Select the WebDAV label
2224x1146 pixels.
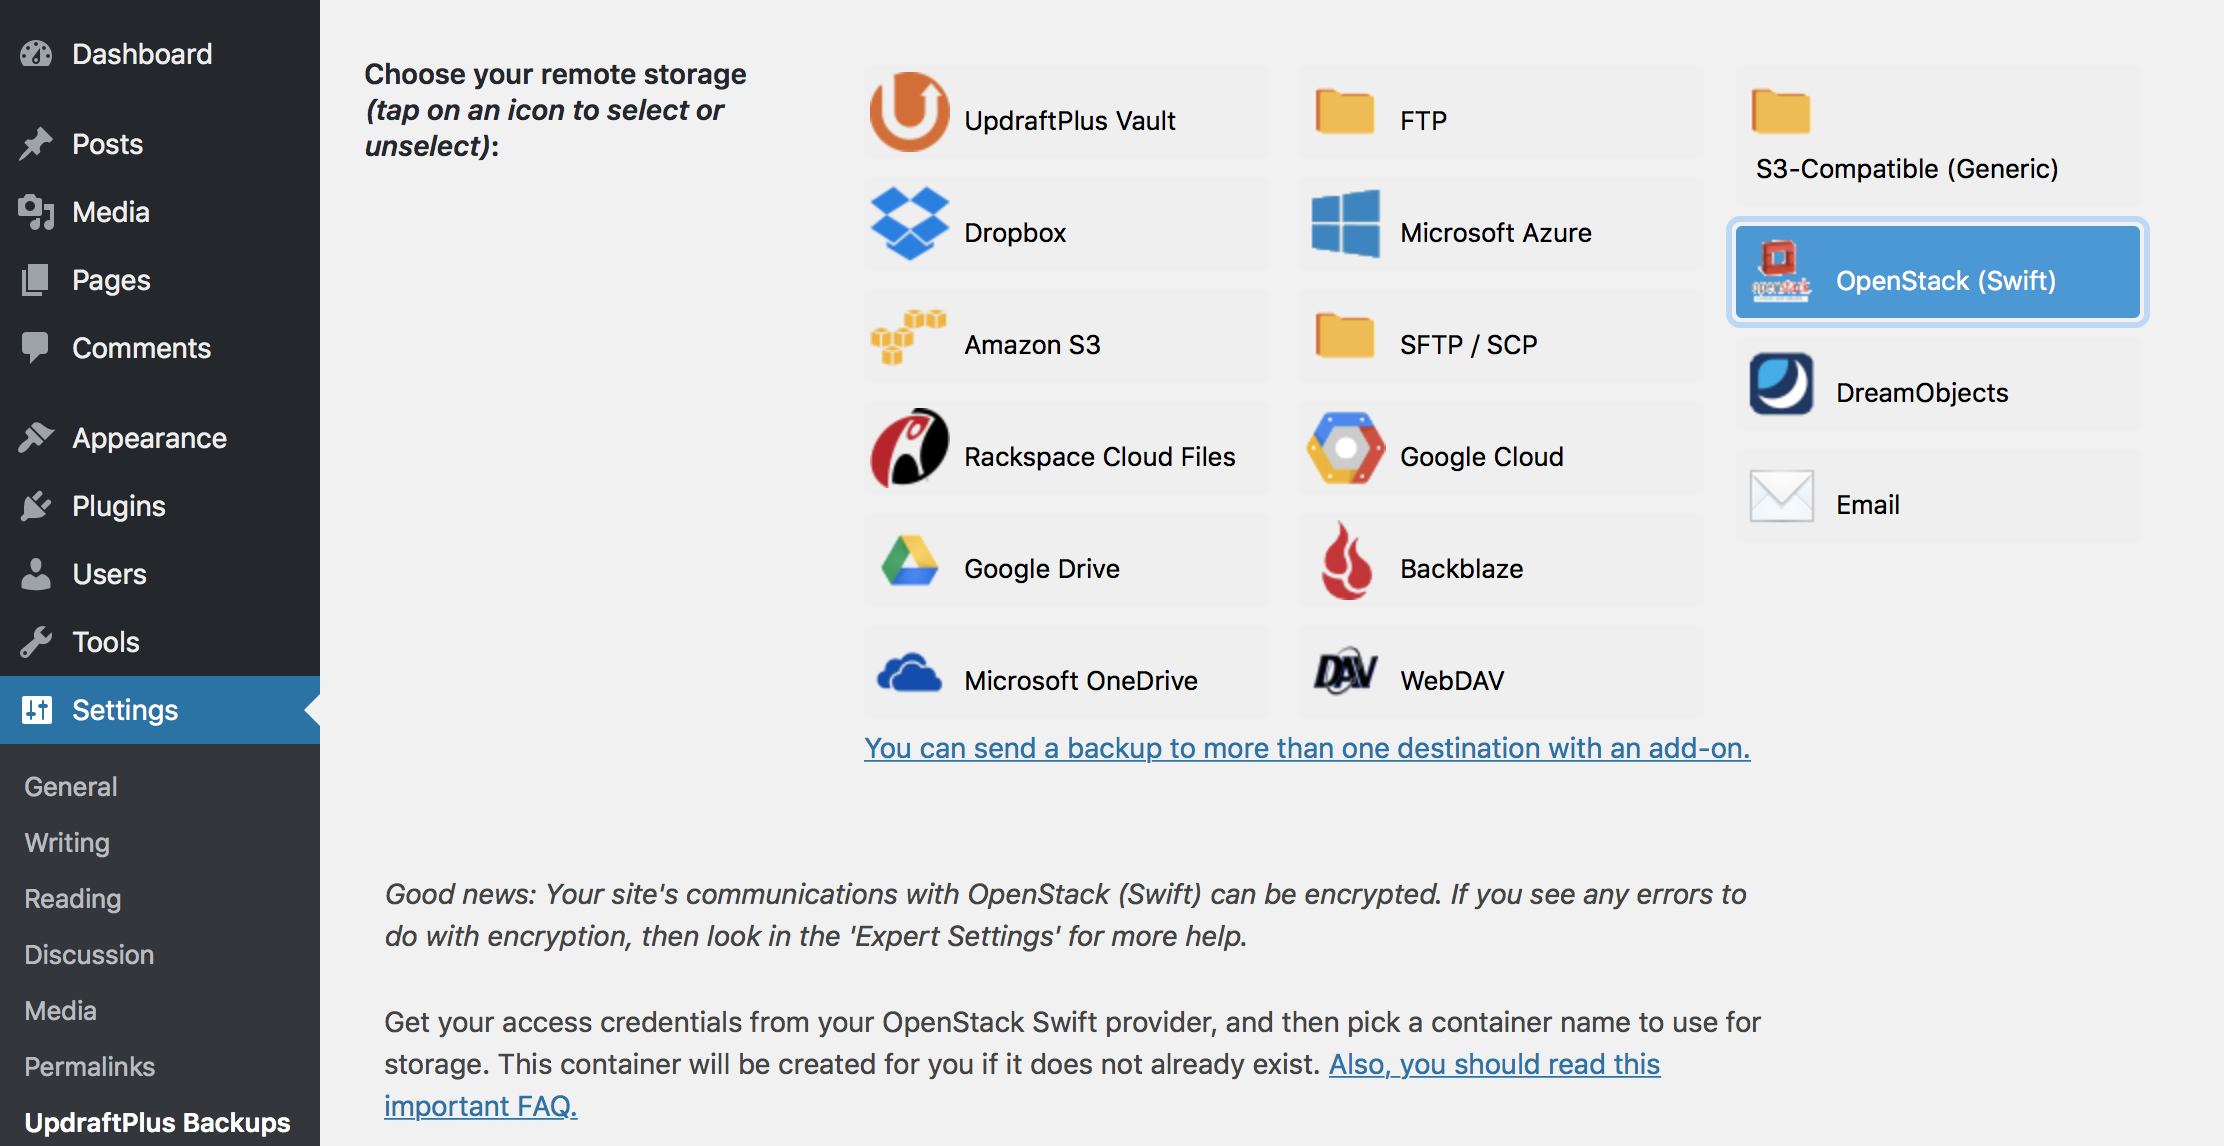tap(1452, 681)
